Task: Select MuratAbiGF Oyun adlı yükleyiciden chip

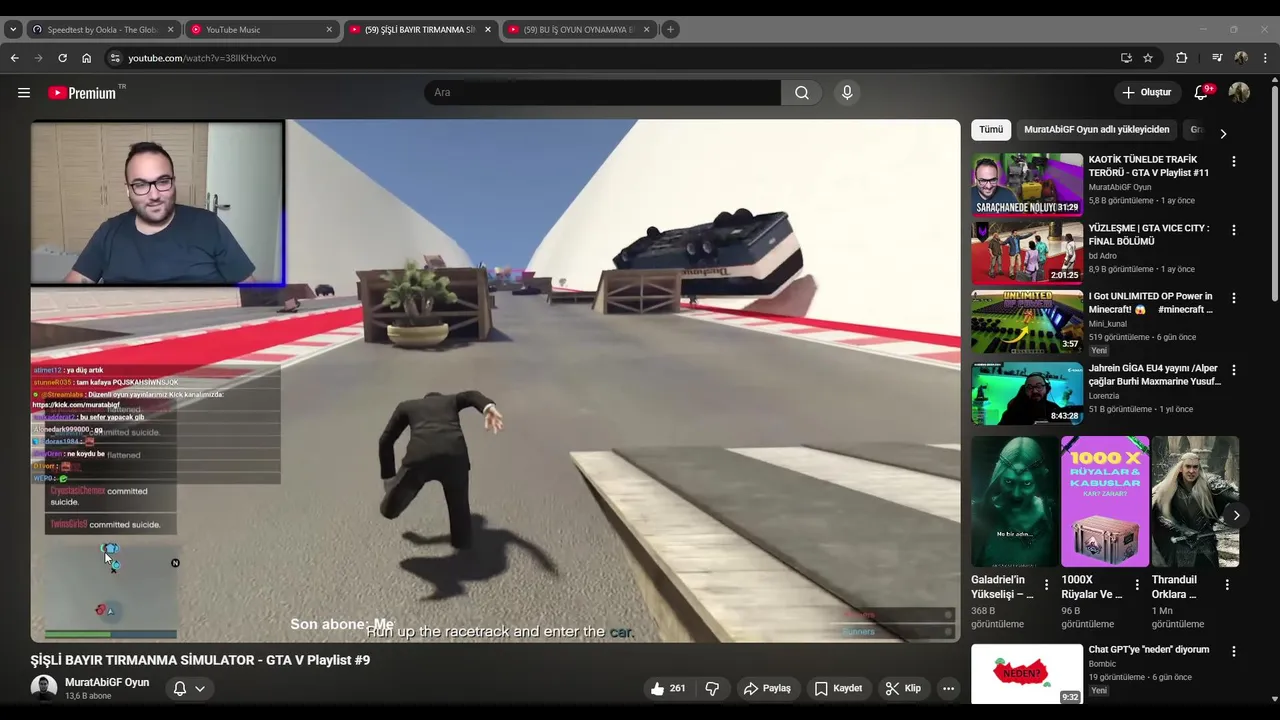Action: point(1096,130)
